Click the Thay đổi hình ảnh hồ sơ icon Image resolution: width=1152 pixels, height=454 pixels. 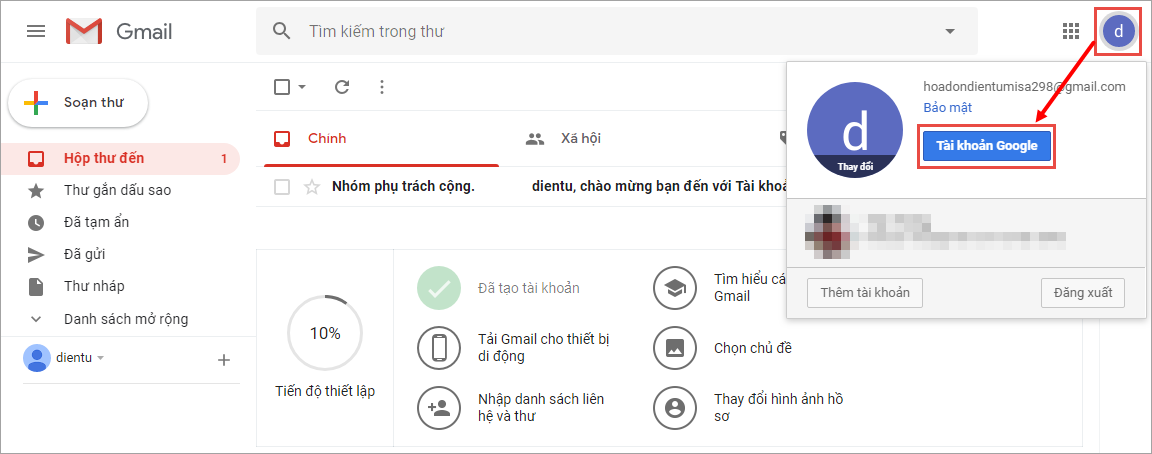click(675, 408)
